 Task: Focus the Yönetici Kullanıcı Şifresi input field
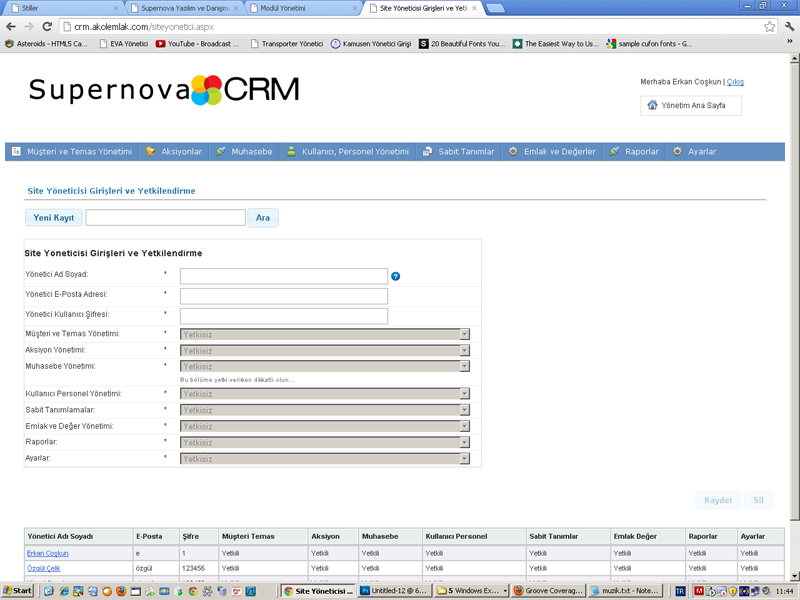[284, 316]
